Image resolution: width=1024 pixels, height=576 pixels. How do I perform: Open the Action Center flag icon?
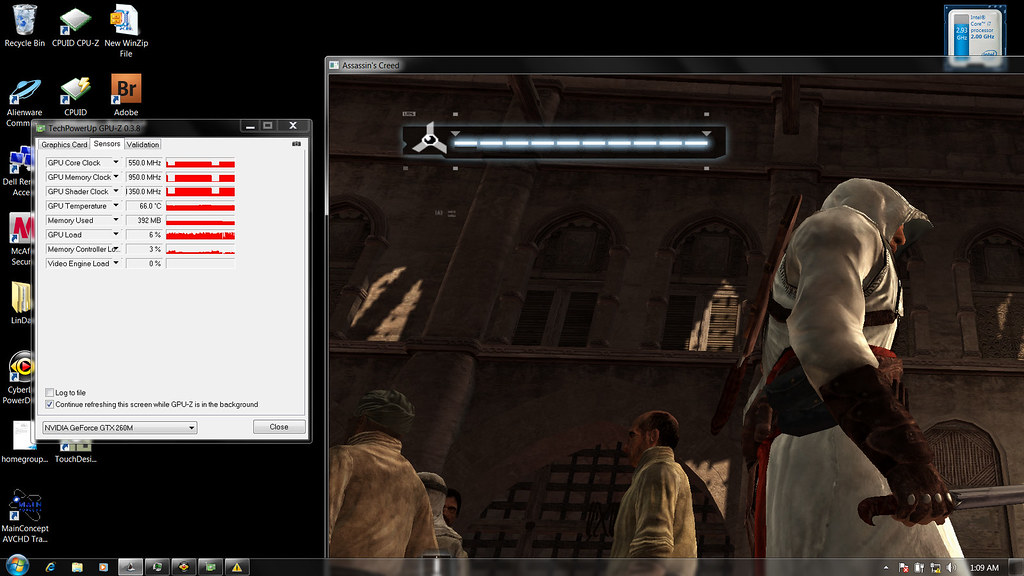coord(903,568)
